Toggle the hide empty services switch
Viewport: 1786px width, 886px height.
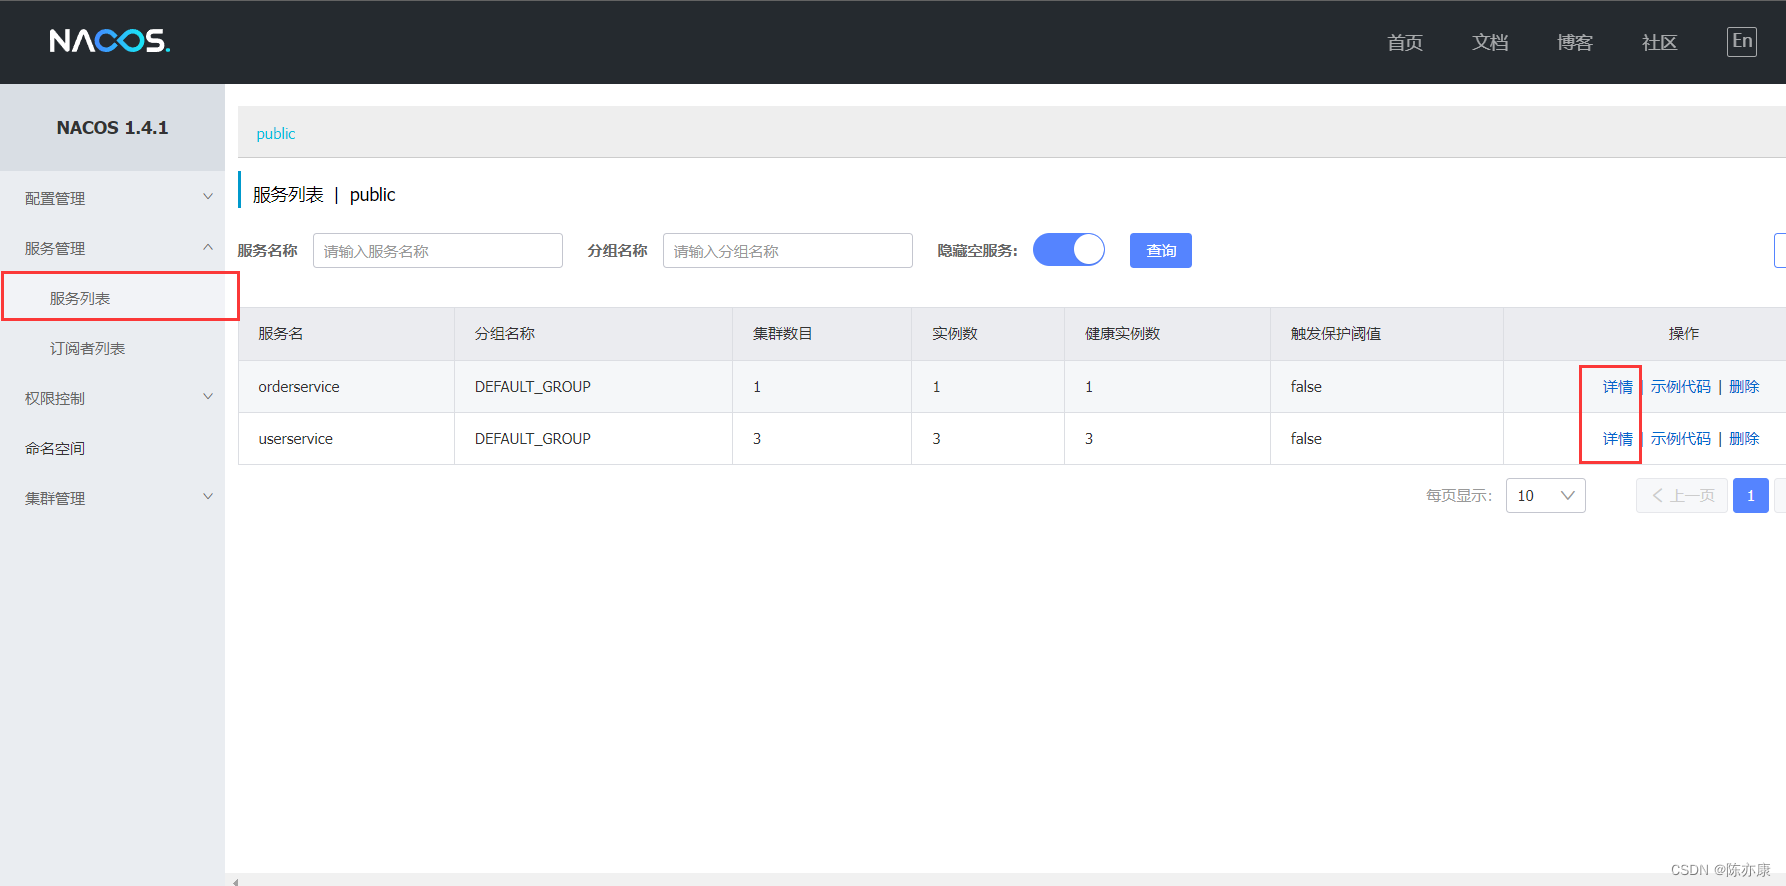tap(1069, 250)
